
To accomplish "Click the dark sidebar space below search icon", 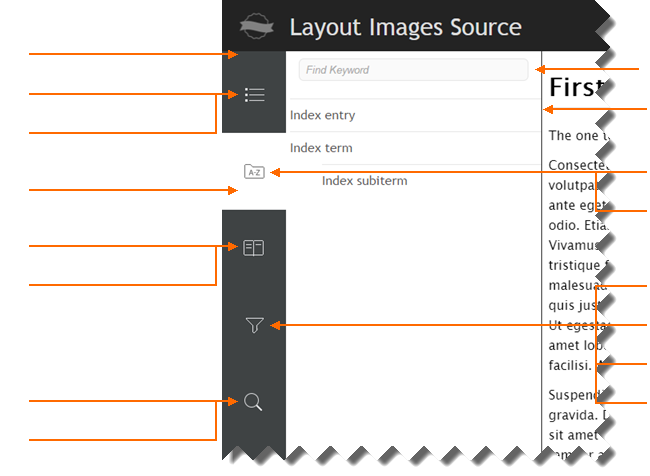I will (x=254, y=440).
